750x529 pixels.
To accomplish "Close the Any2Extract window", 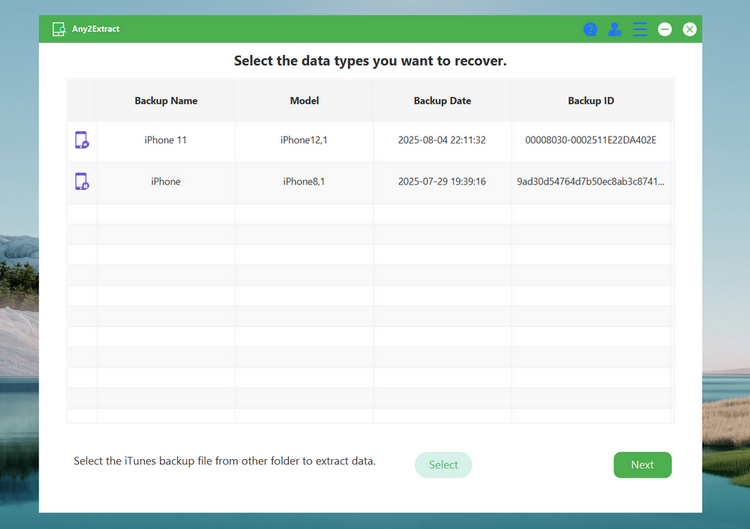I will pyautogui.click(x=690, y=29).
